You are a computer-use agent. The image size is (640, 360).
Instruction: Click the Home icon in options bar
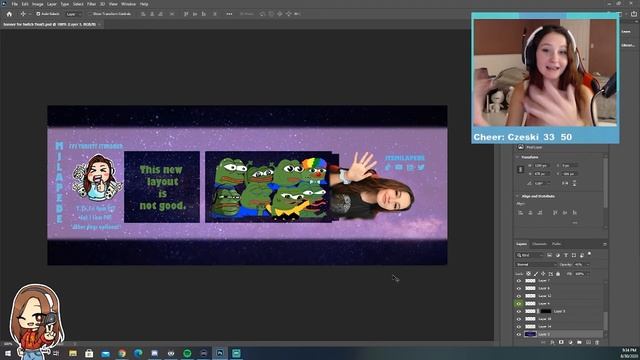pyautogui.click(x=9, y=14)
